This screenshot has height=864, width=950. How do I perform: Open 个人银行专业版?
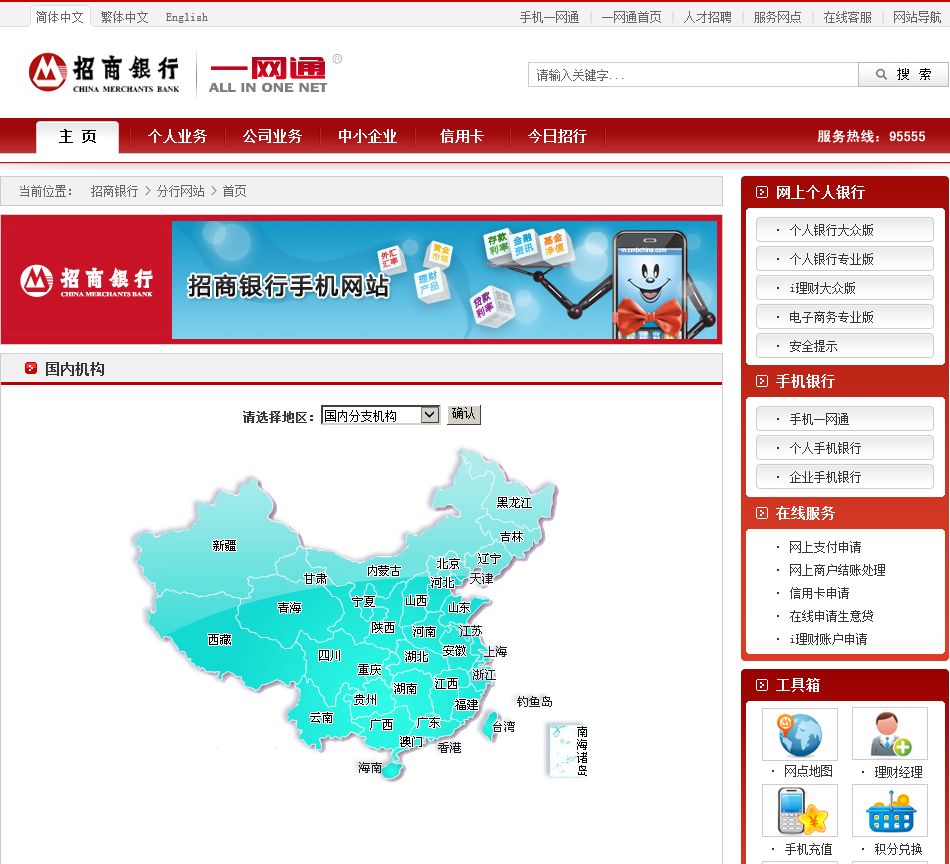tap(845, 259)
